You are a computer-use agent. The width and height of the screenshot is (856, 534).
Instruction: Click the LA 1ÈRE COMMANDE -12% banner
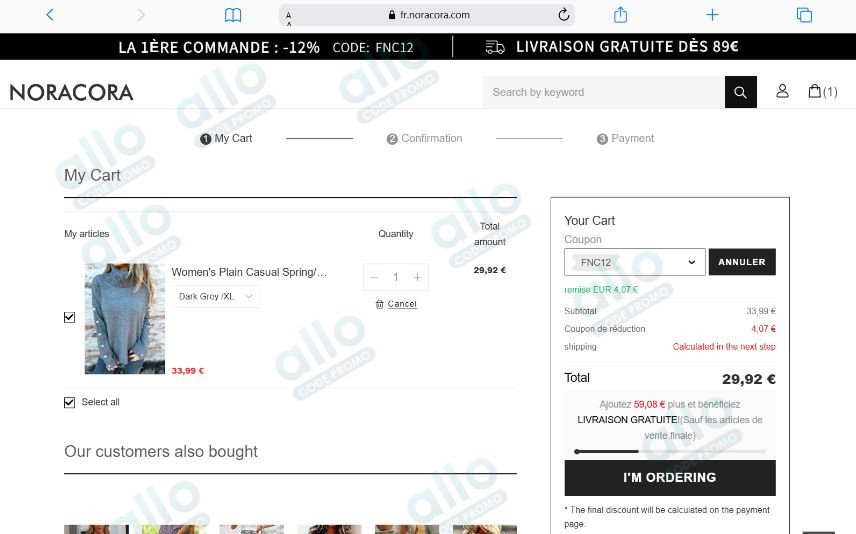[266, 47]
